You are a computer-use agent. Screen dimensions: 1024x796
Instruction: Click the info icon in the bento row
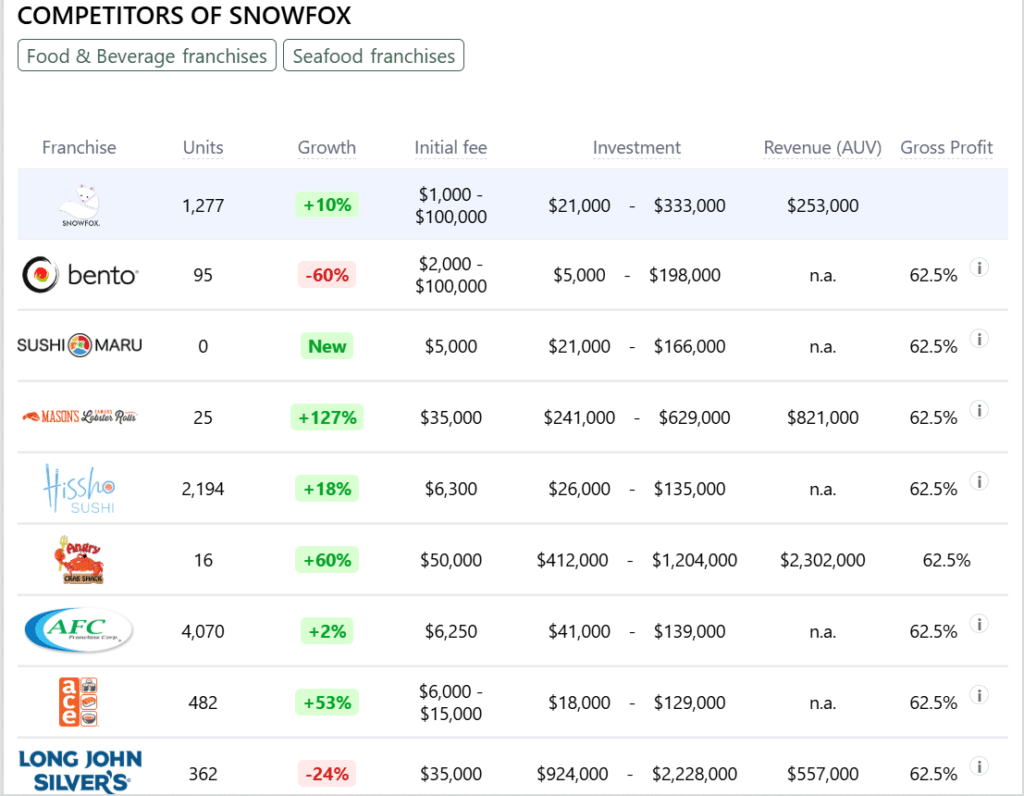pyautogui.click(x=978, y=267)
